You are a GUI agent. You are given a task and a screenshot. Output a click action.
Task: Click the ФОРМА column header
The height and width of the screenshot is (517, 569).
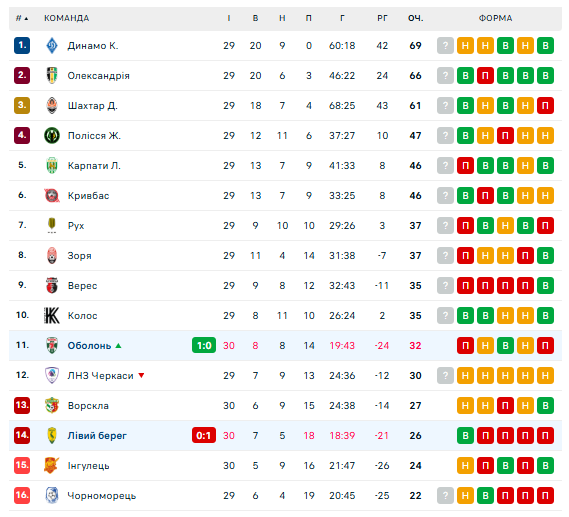[x=495, y=18]
